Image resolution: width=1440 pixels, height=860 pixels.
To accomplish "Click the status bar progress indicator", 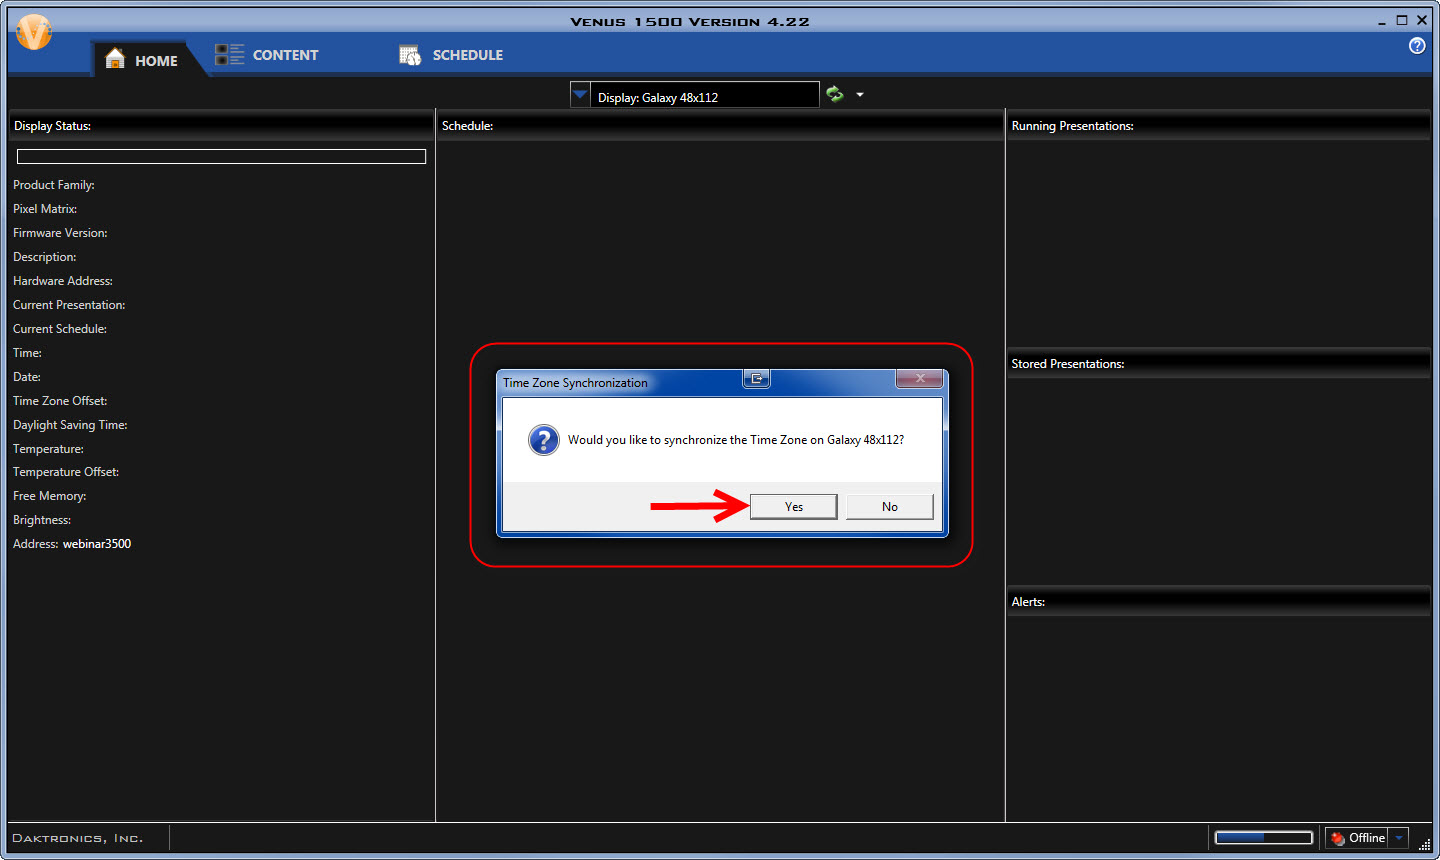I will point(1263,838).
